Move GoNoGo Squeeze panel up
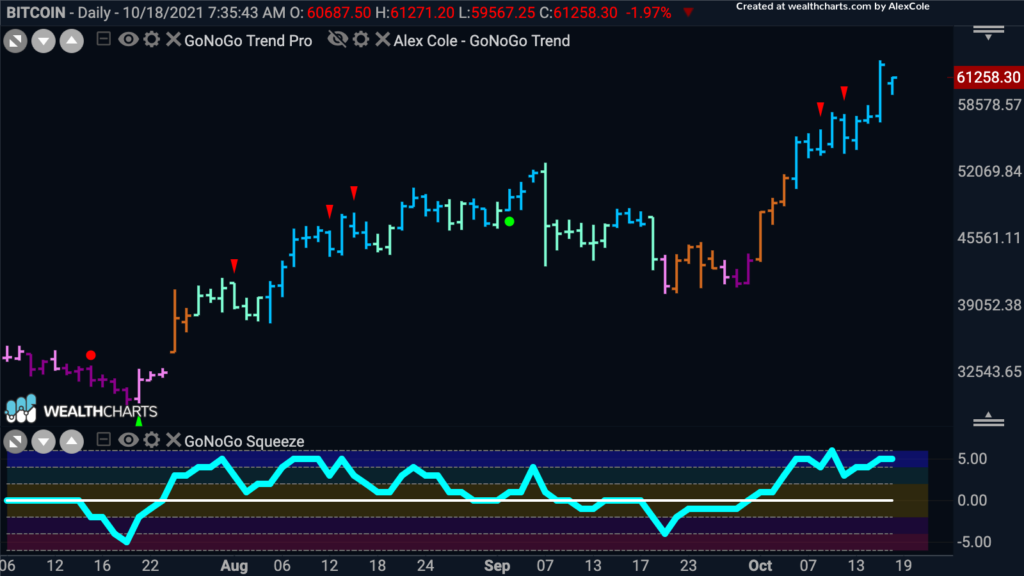Image resolution: width=1024 pixels, height=576 pixels. click(x=72, y=442)
